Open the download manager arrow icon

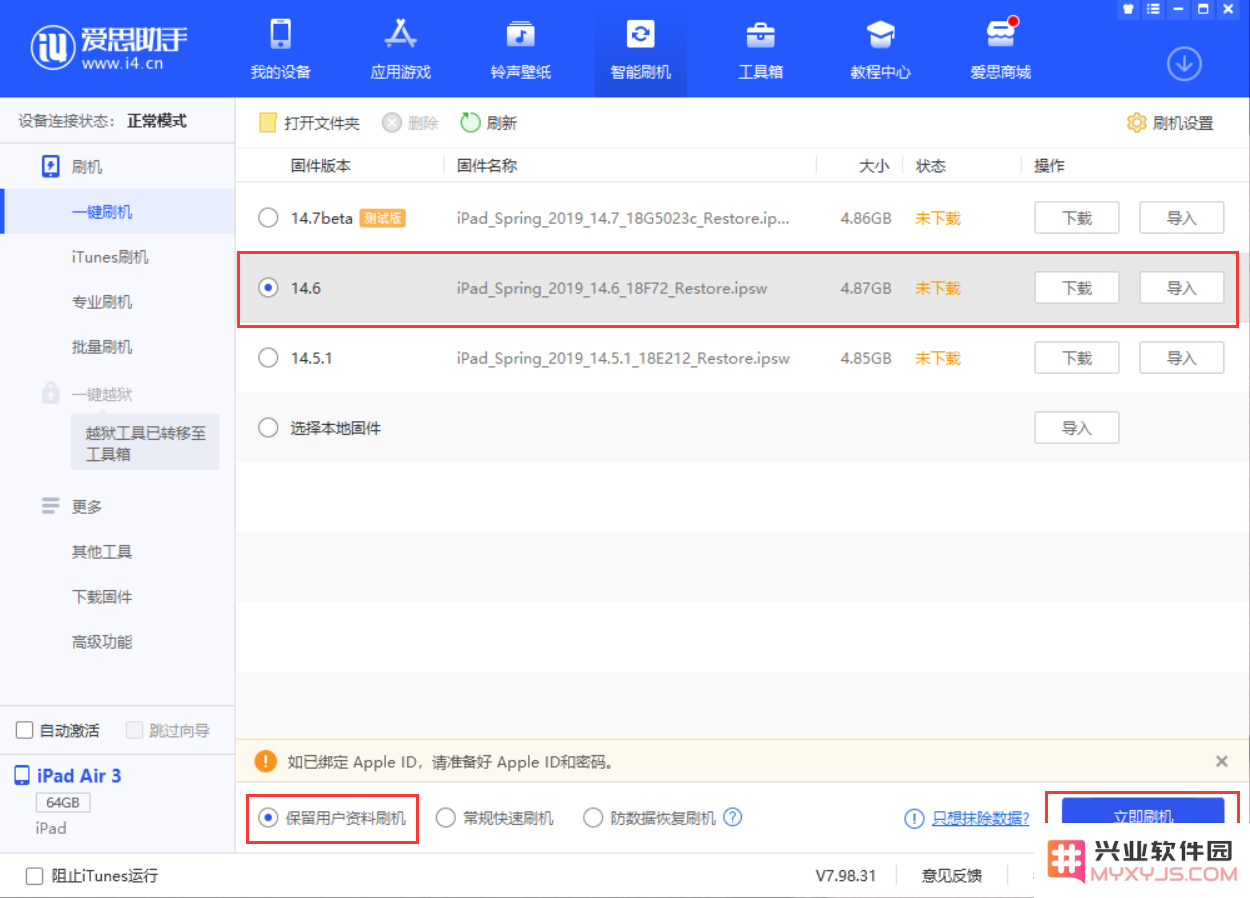[x=1184, y=64]
